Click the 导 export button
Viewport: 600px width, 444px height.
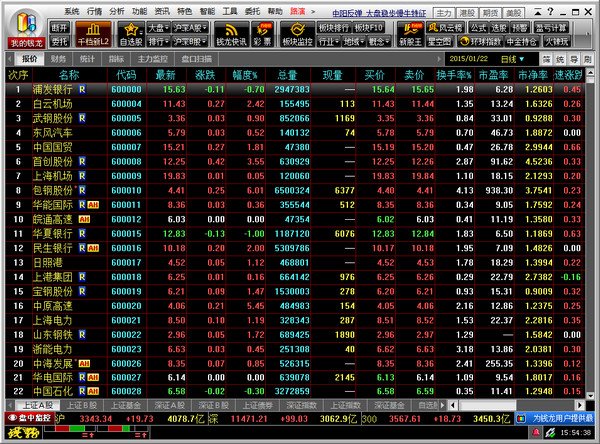click(574, 59)
